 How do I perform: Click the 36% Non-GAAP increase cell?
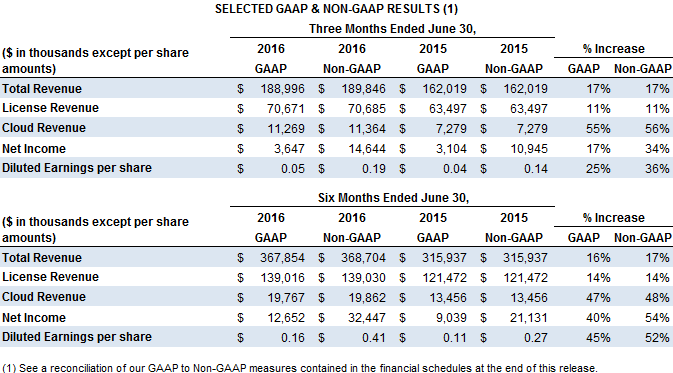[x=657, y=169]
